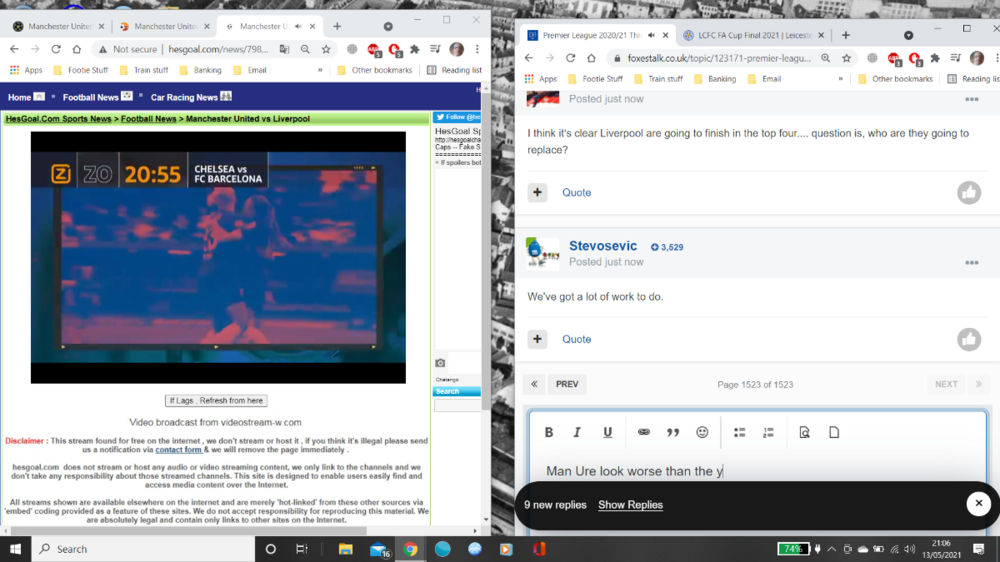Click Windows taskbar search box
Viewport: 1000px width, 562px height.
[x=143, y=549]
